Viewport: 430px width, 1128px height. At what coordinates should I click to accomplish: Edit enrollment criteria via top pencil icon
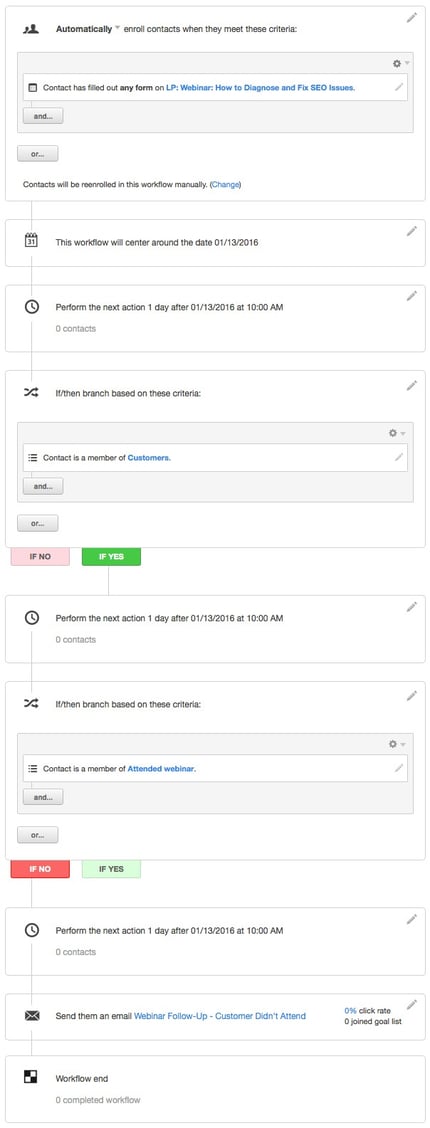(411, 17)
